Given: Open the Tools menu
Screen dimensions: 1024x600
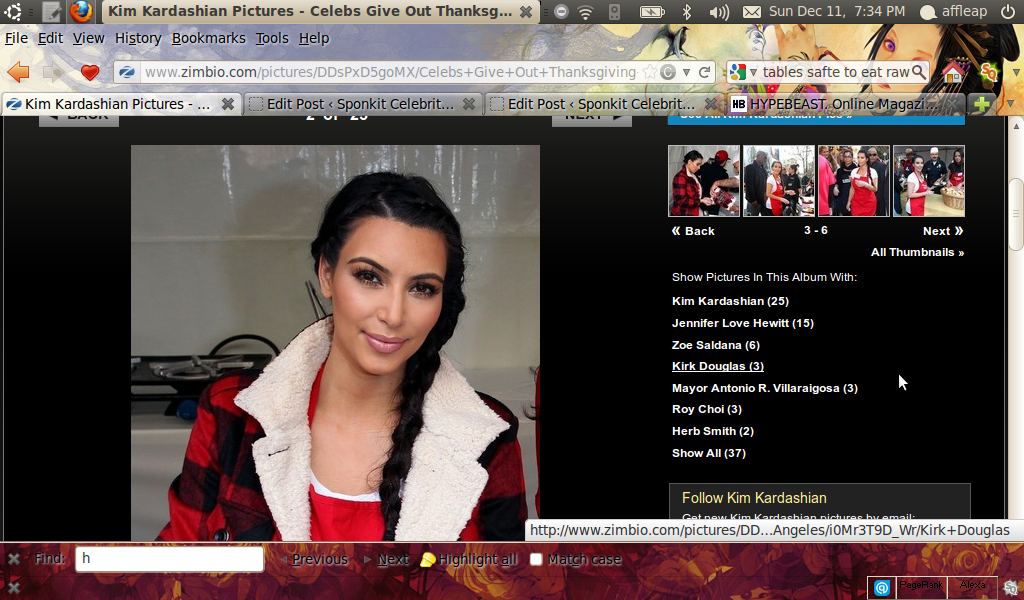Looking at the screenshot, I should (x=272, y=39).
